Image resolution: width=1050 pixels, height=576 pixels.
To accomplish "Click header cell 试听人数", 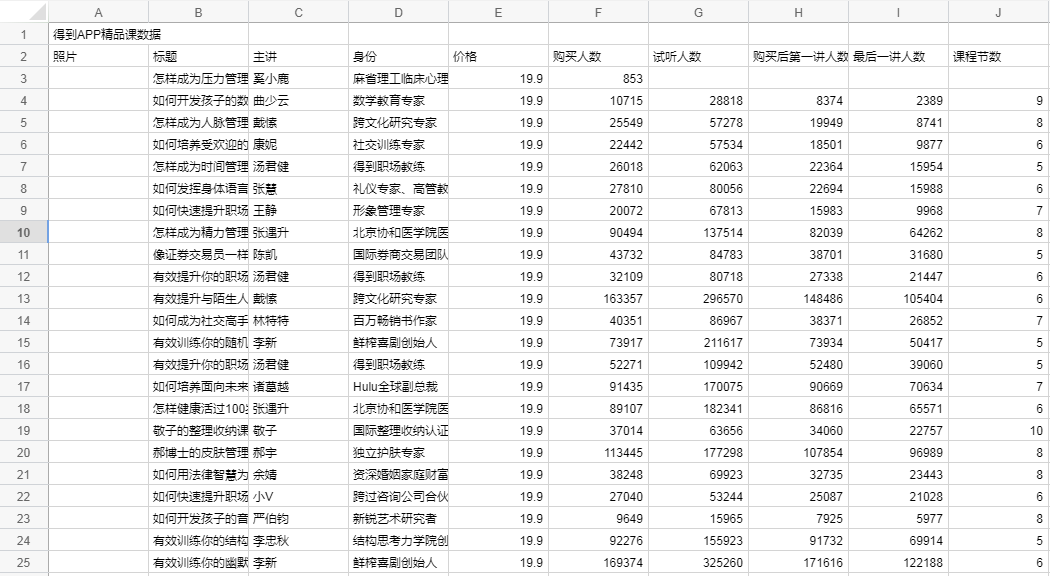I will pos(698,56).
